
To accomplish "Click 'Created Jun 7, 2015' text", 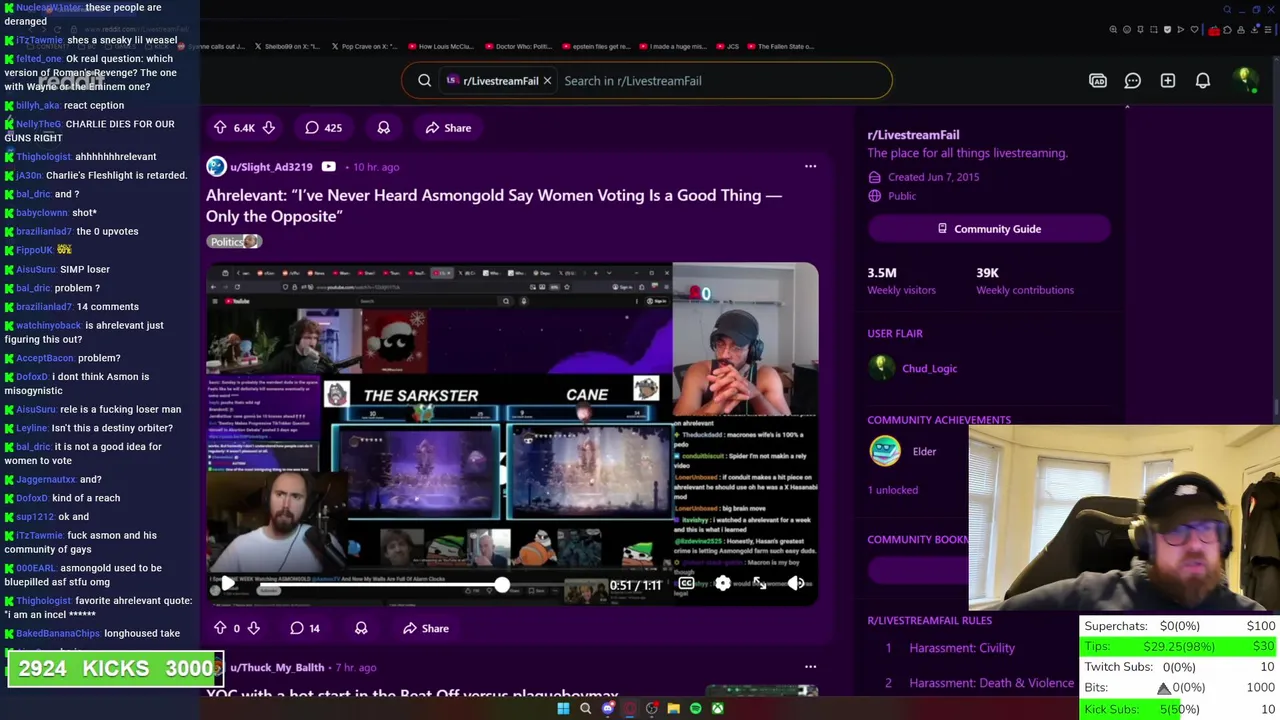I will [x=934, y=177].
